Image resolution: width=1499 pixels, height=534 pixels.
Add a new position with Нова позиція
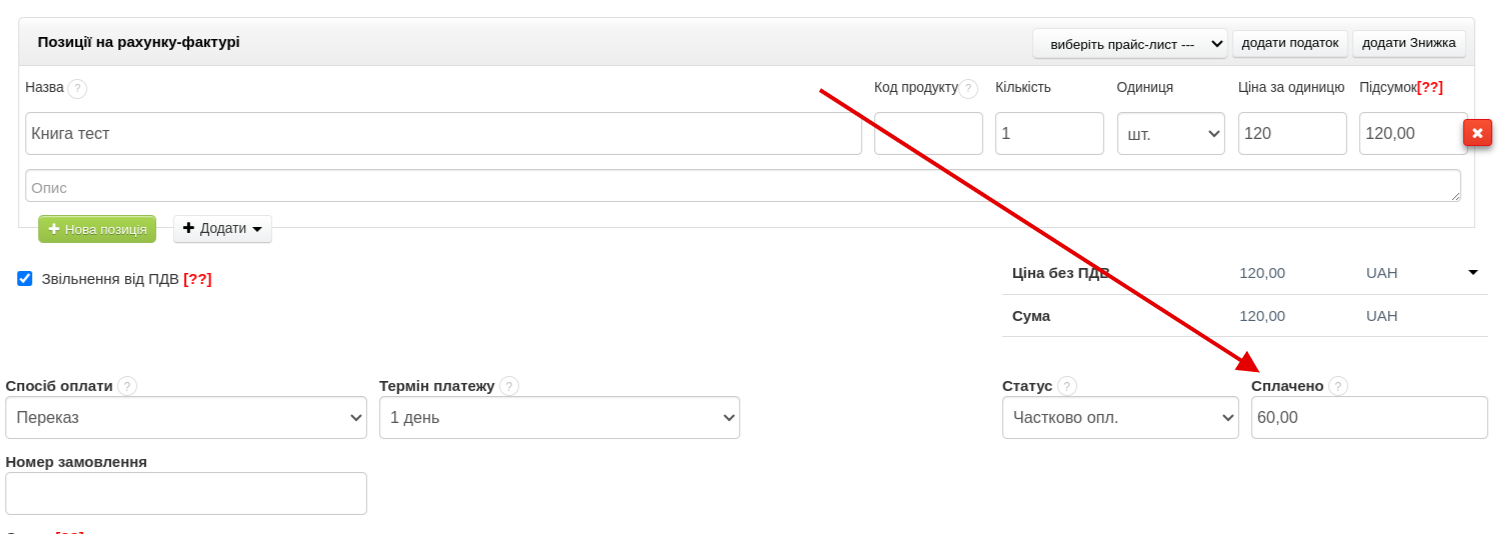(97, 229)
